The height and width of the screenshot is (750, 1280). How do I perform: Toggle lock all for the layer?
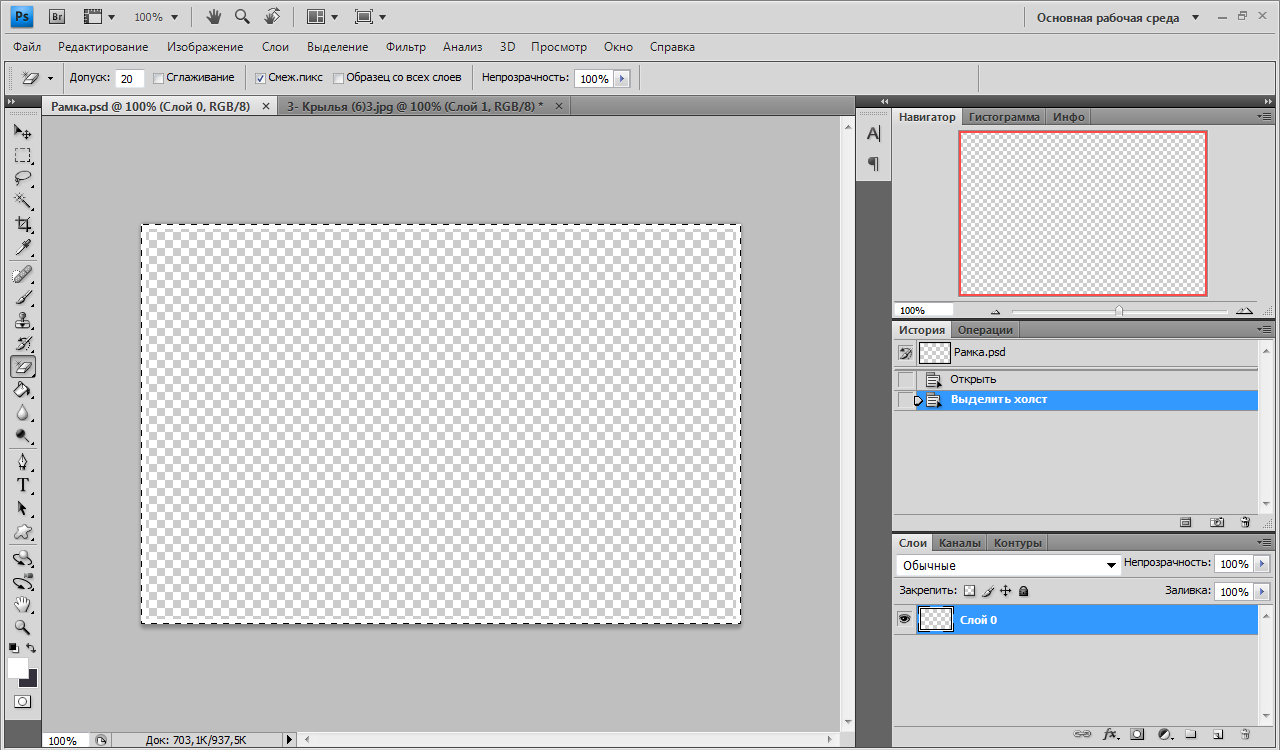click(1023, 591)
